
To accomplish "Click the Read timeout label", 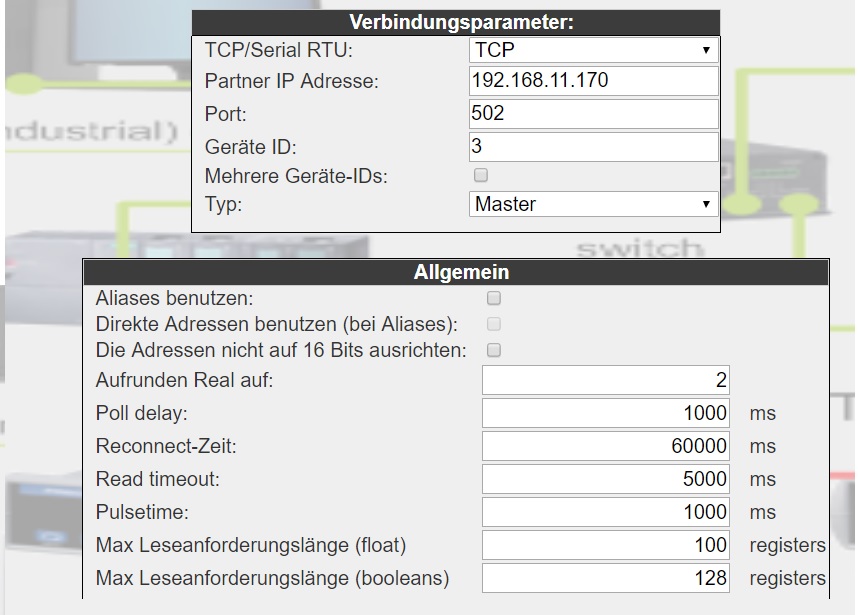I will coord(158,479).
